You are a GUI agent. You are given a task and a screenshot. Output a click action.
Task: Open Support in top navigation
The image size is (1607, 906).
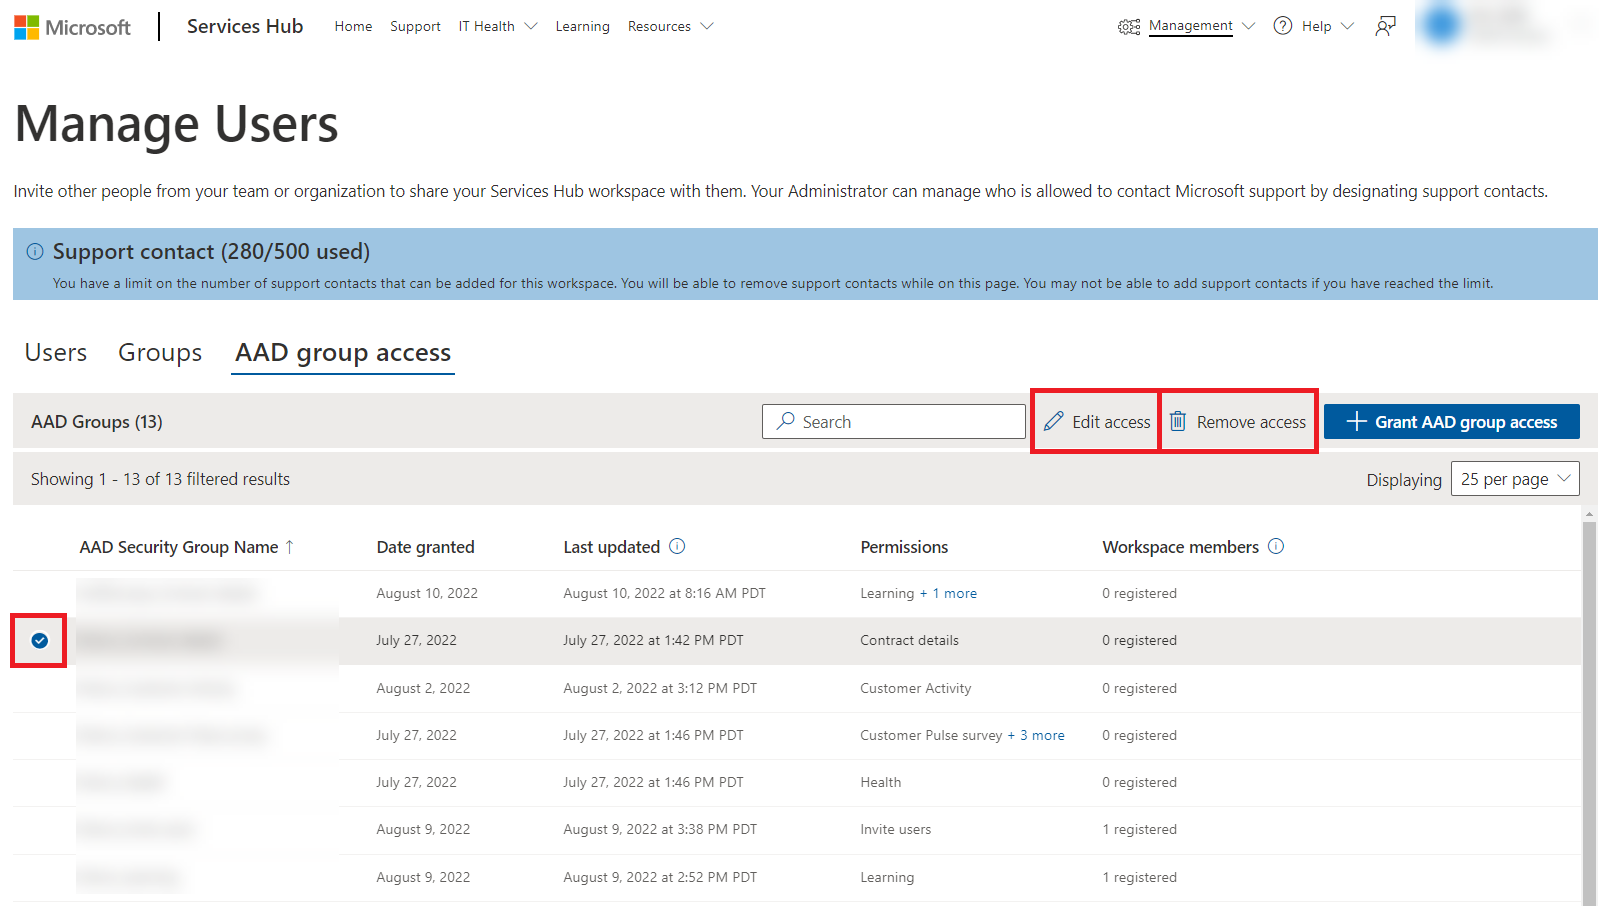[x=415, y=26]
